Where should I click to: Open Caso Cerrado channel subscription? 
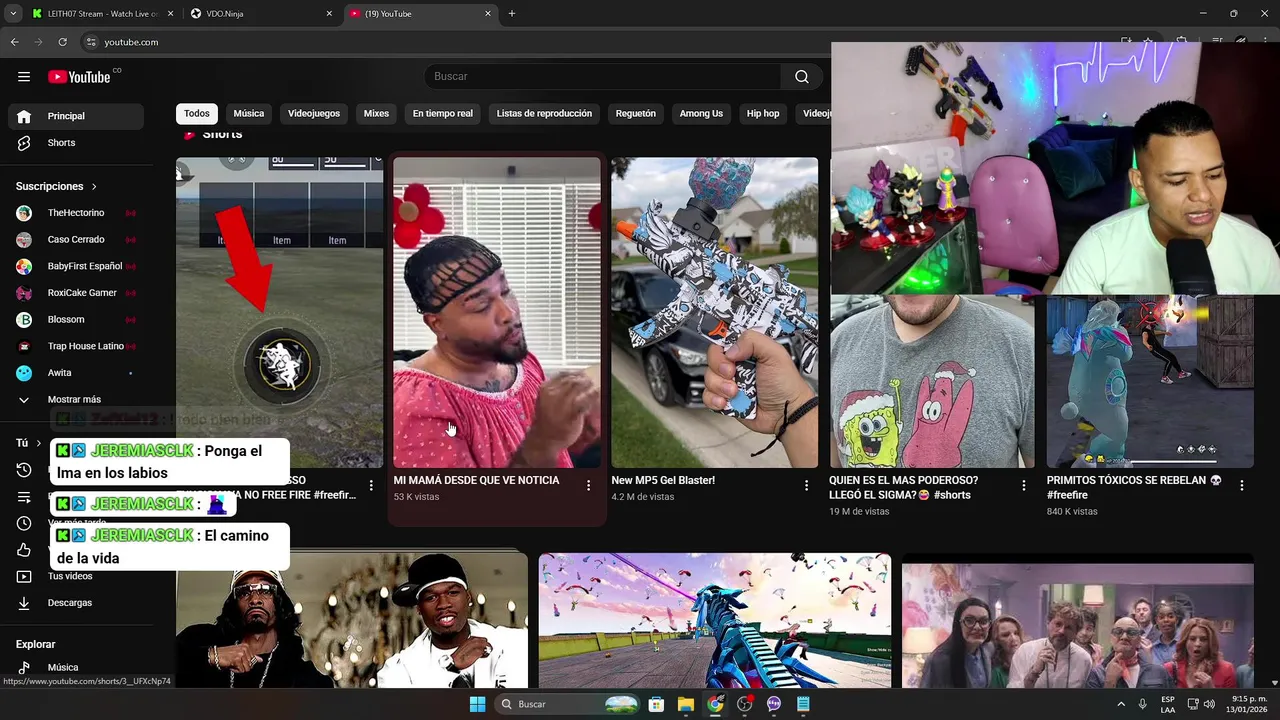pyautogui.click(x=76, y=240)
